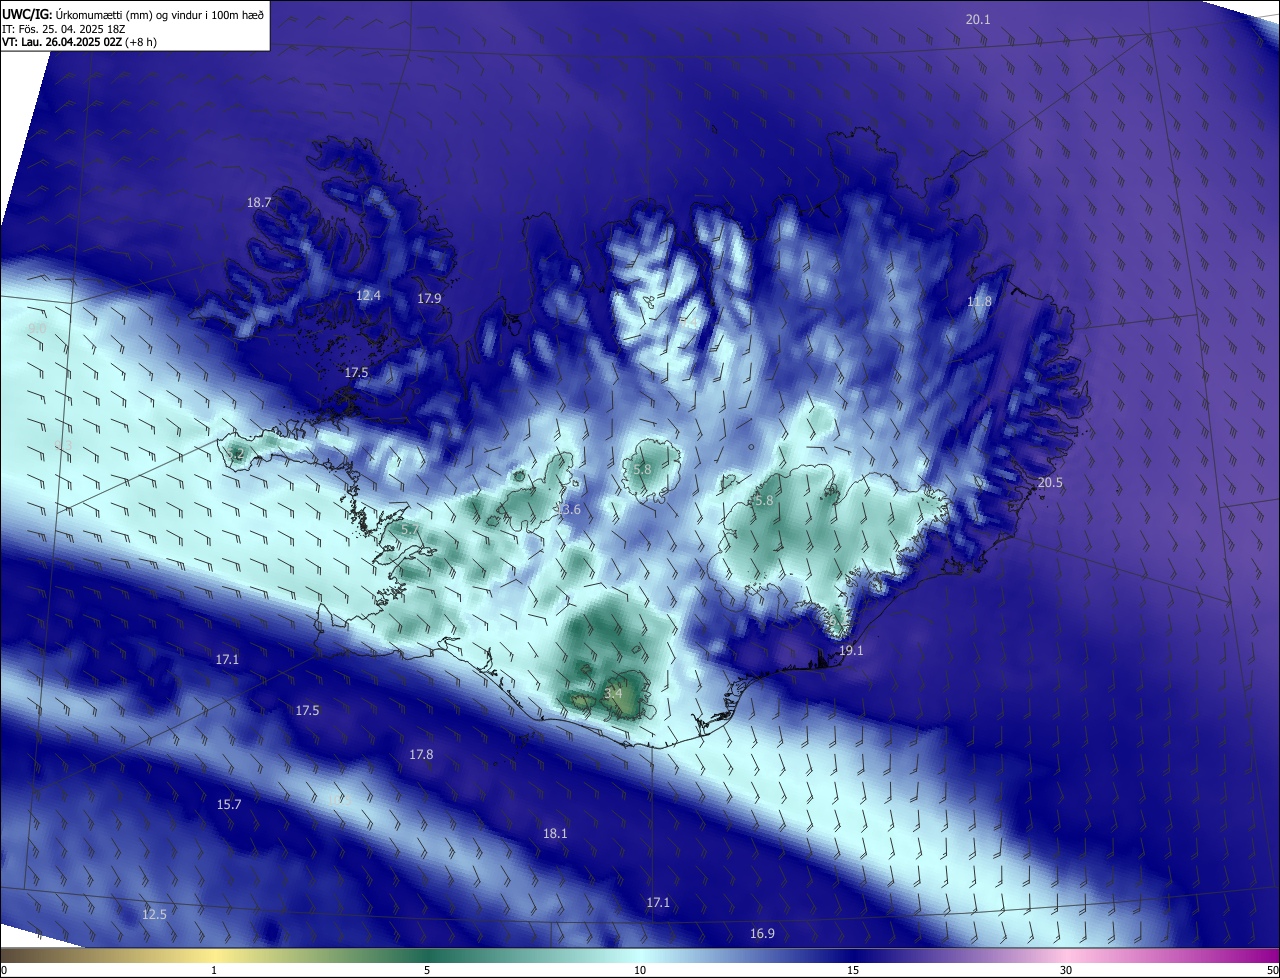Click the valid time line 'VT: Lau. 26.04.2025 02Z (+8 h)'

[79, 42]
